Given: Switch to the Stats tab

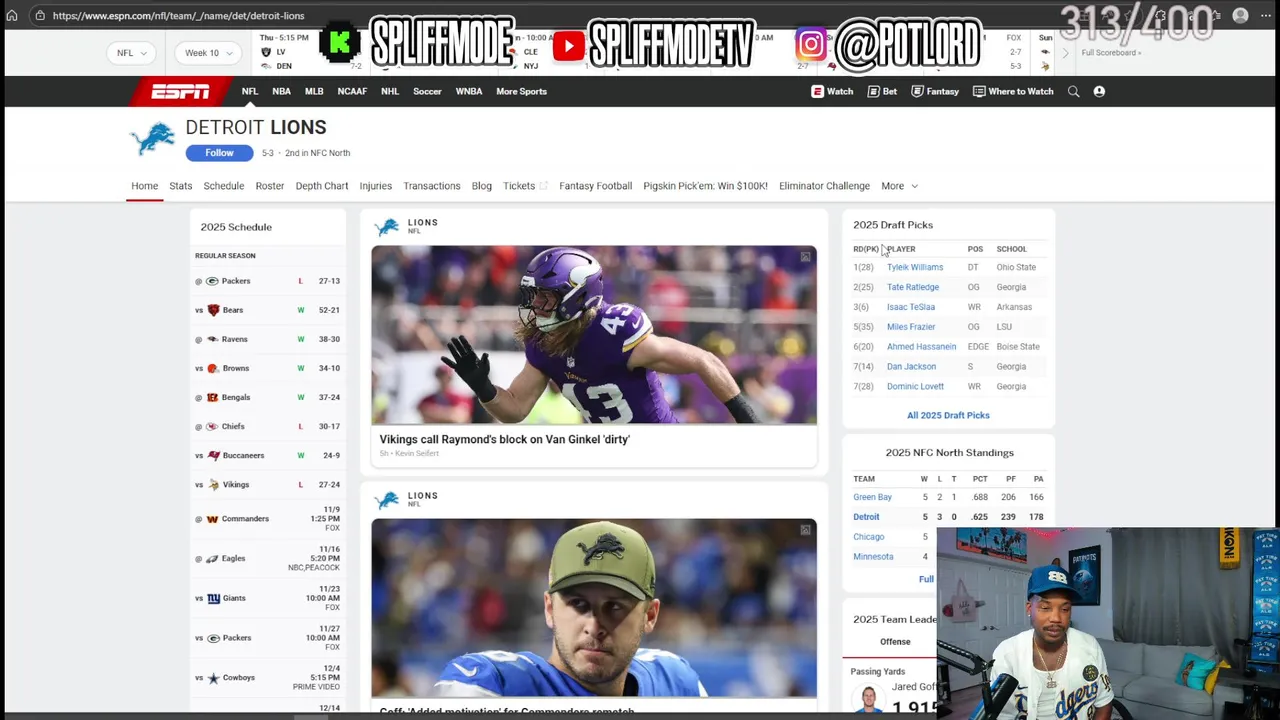Looking at the screenshot, I should click(x=181, y=186).
